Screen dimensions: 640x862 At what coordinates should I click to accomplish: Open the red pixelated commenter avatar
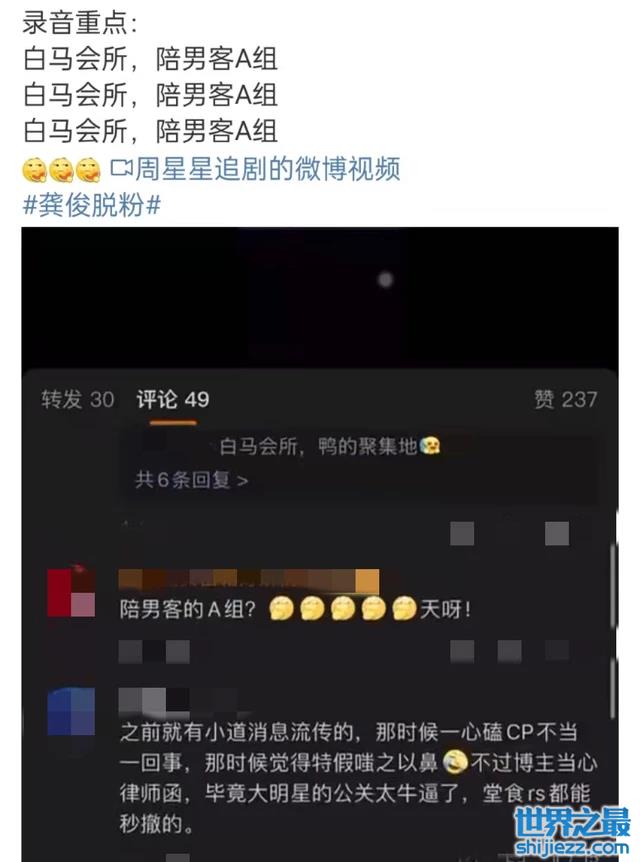(x=71, y=593)
